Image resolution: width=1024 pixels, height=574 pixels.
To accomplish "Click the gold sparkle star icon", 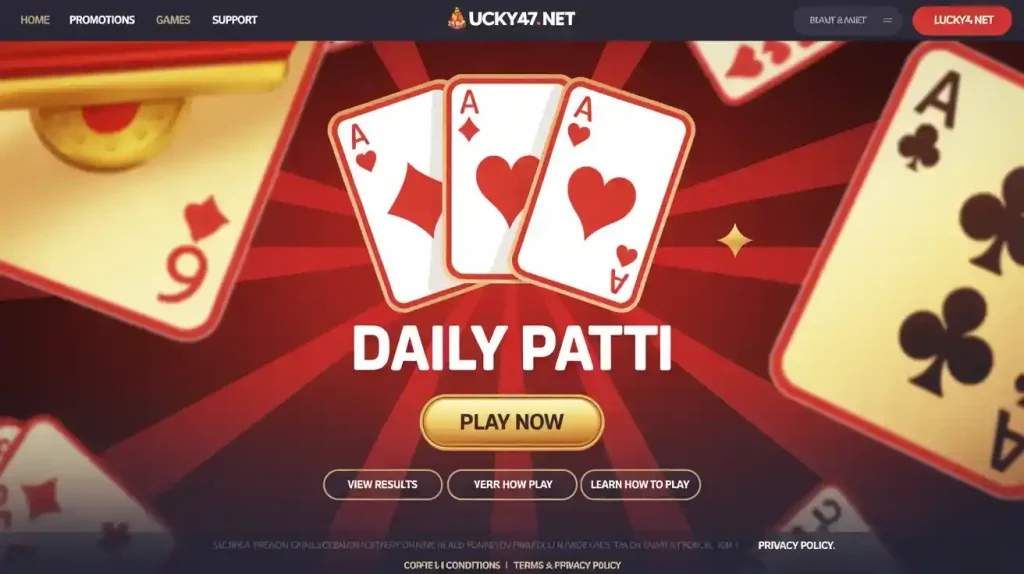I will click(x=735, y=240).
